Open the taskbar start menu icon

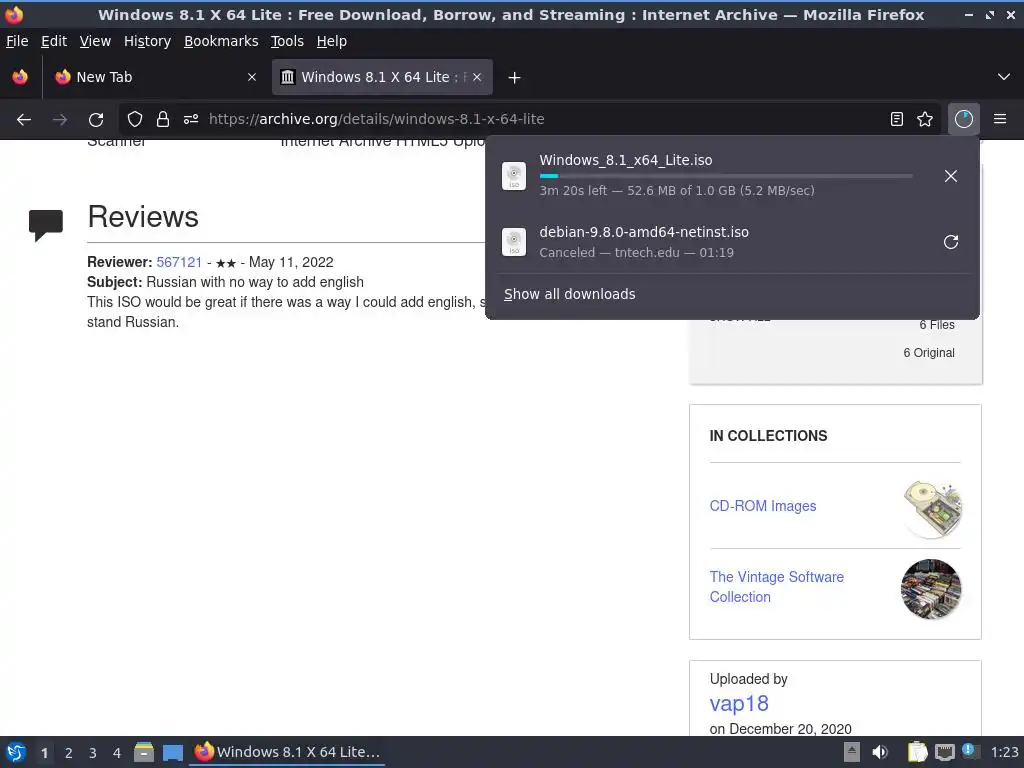(16, 752)
